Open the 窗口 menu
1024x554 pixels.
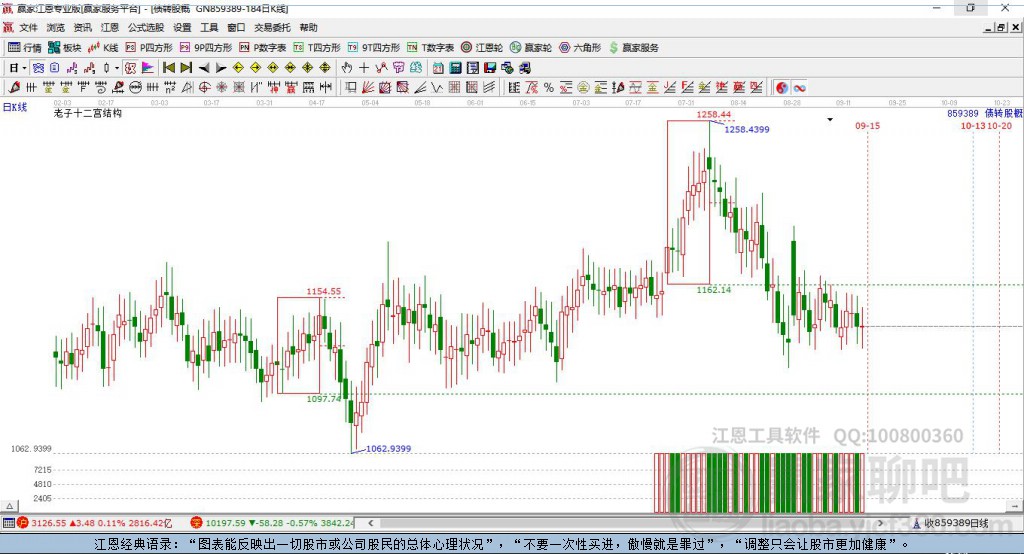[x=236, y=27]
